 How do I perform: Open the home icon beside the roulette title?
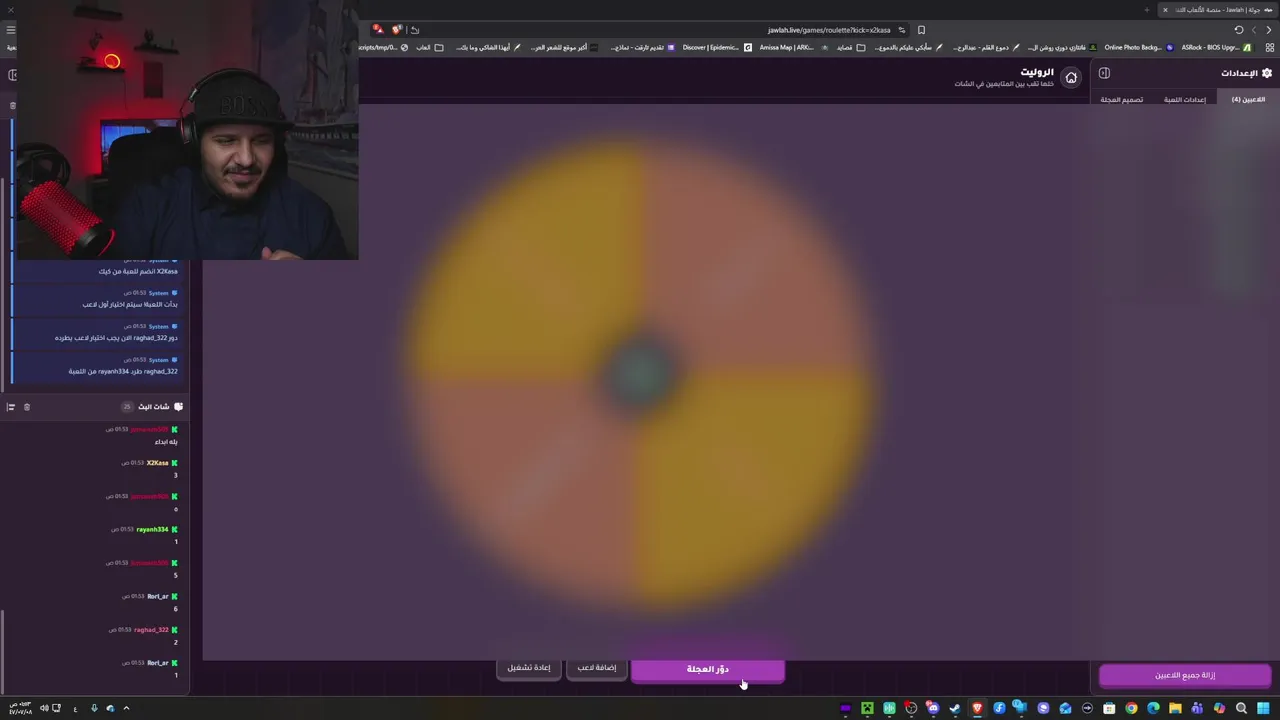tap(1071, 77)
